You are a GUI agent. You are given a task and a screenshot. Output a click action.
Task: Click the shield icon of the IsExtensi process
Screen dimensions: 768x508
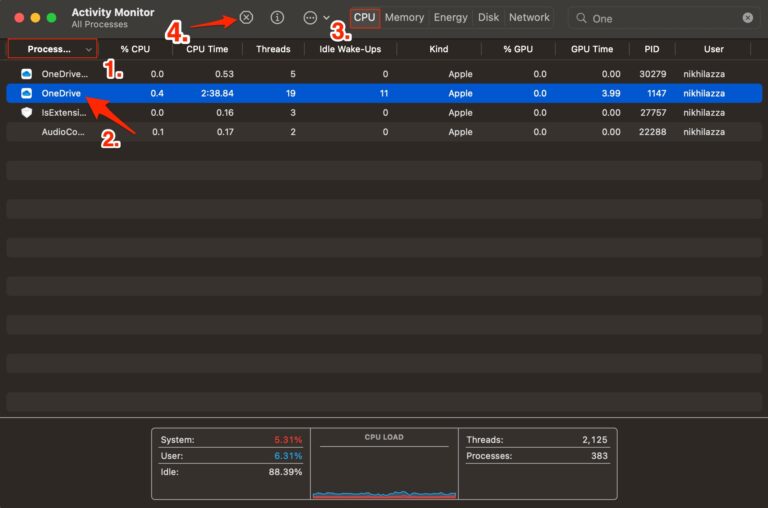point(27,113)
